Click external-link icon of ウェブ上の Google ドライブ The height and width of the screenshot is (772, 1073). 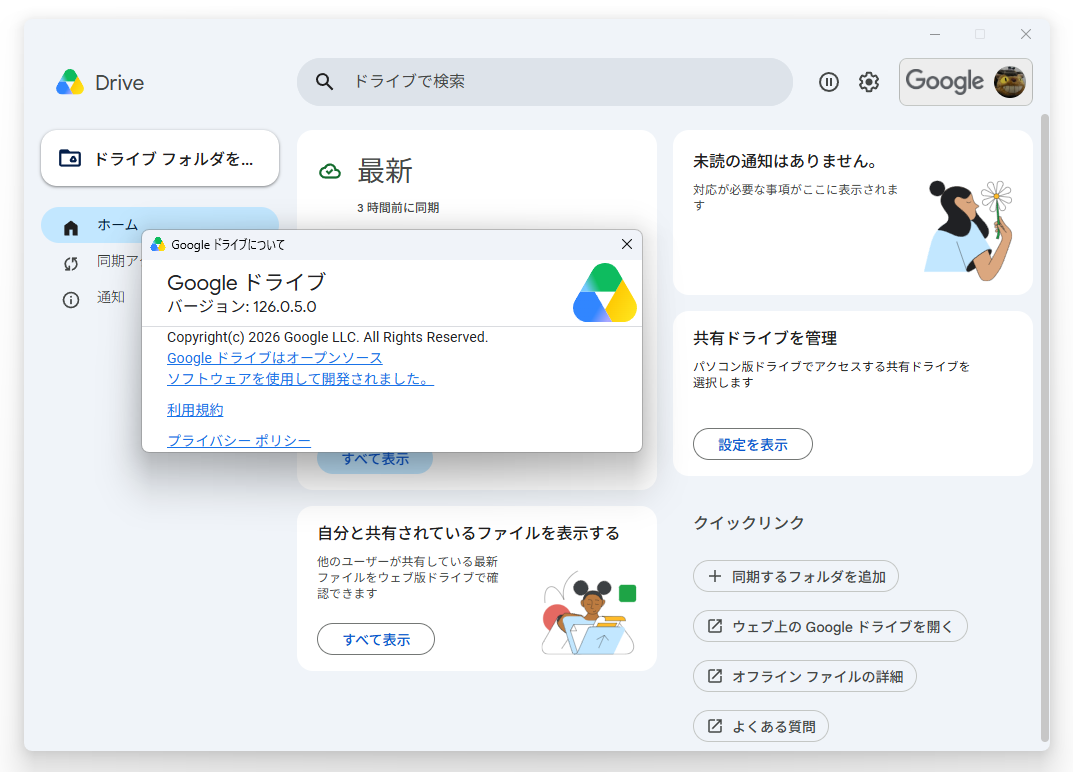tap(714, 626)
